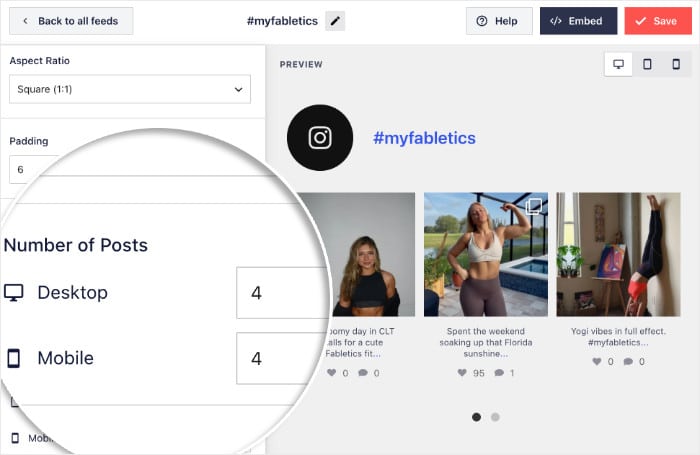Click comment icon under Yogi vibes post
The width and height of the screenshot is (700, 455).
point(628,361)
